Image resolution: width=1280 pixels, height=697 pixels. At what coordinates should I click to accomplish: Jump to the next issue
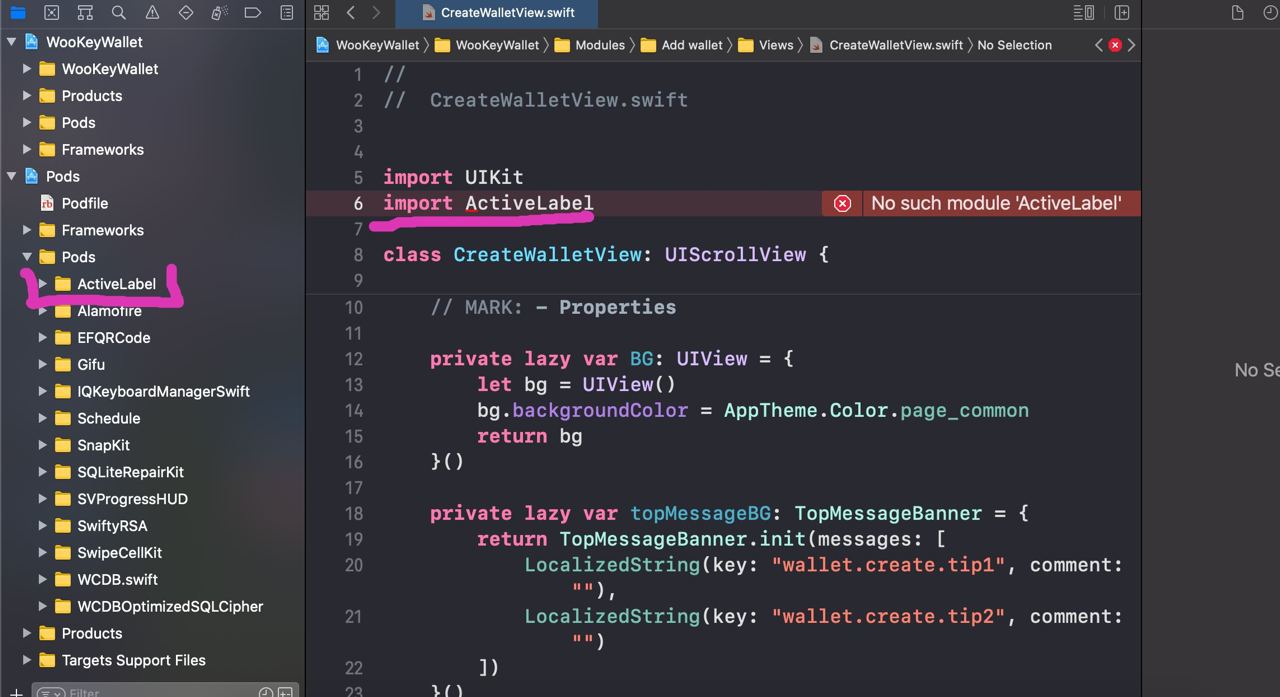(x=1131, y=45)
